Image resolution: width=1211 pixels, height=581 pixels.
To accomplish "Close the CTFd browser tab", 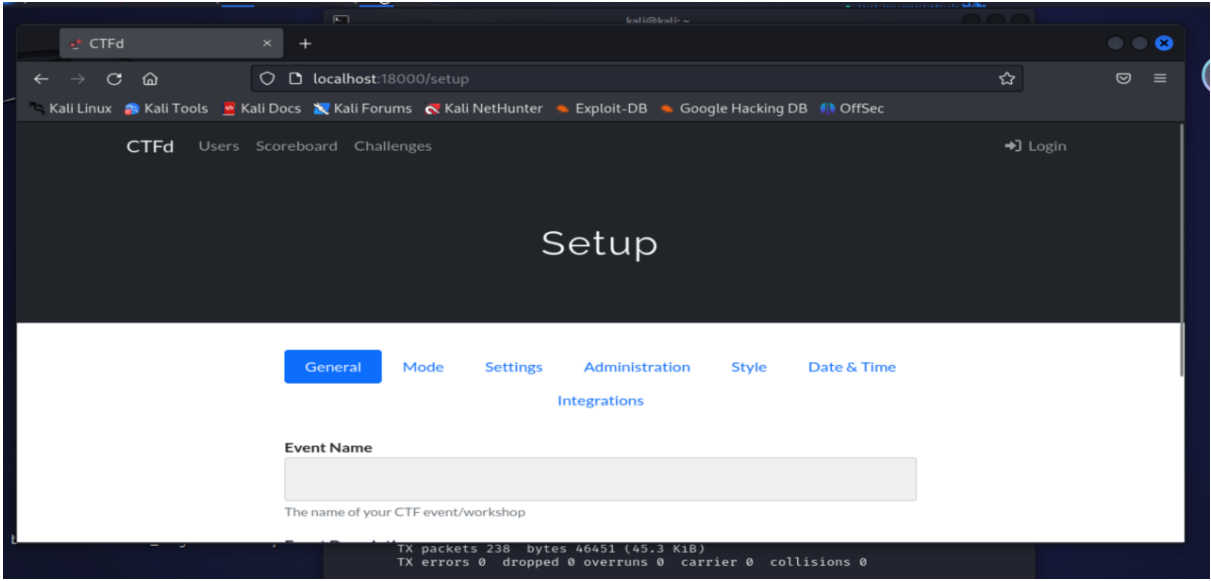I will click(267, 44).
